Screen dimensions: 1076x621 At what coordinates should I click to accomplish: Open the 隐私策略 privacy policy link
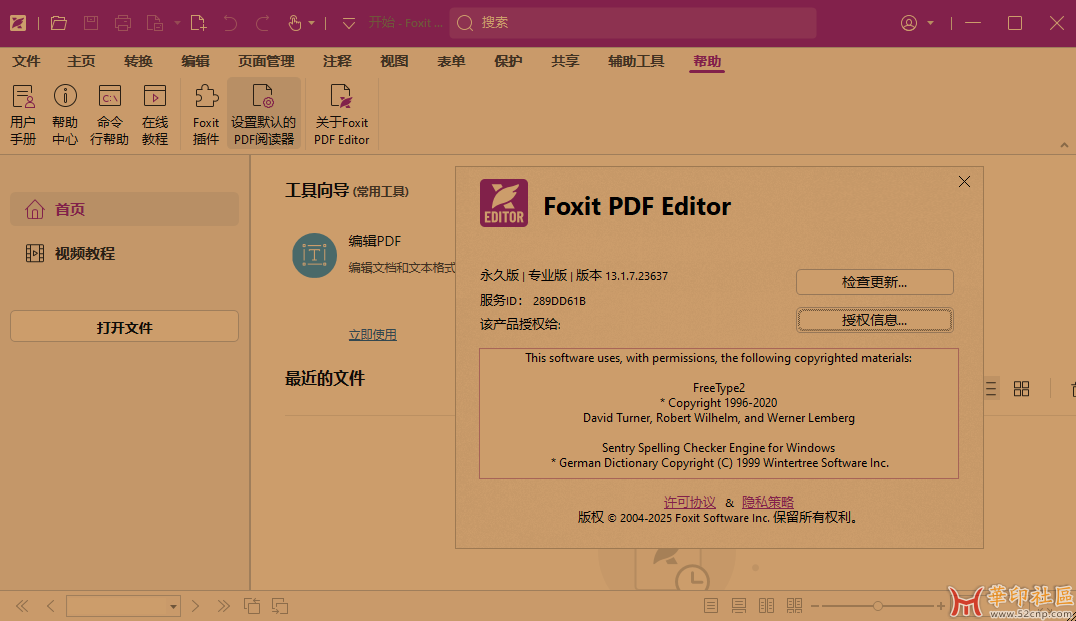coord(767,502)
